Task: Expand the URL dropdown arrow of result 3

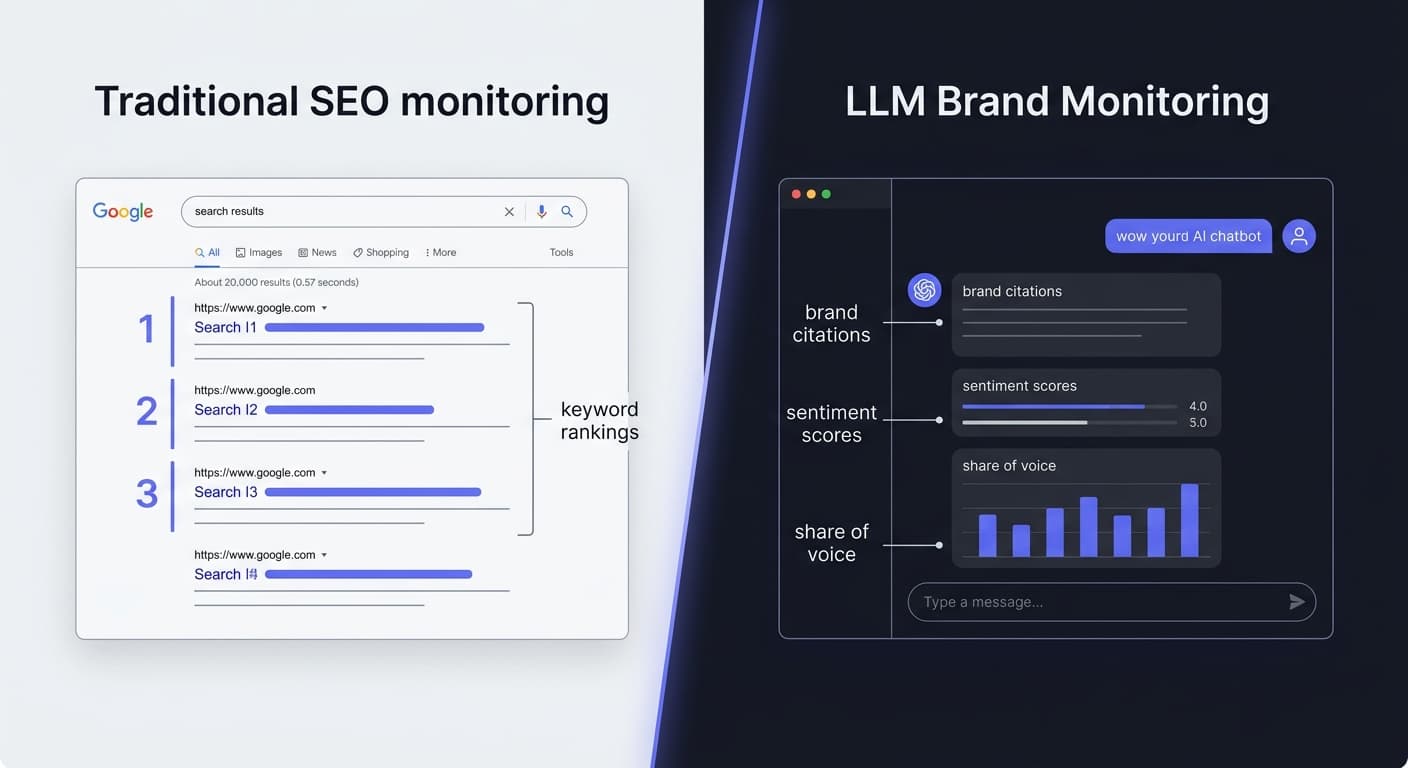Action: tap(324, 473)
